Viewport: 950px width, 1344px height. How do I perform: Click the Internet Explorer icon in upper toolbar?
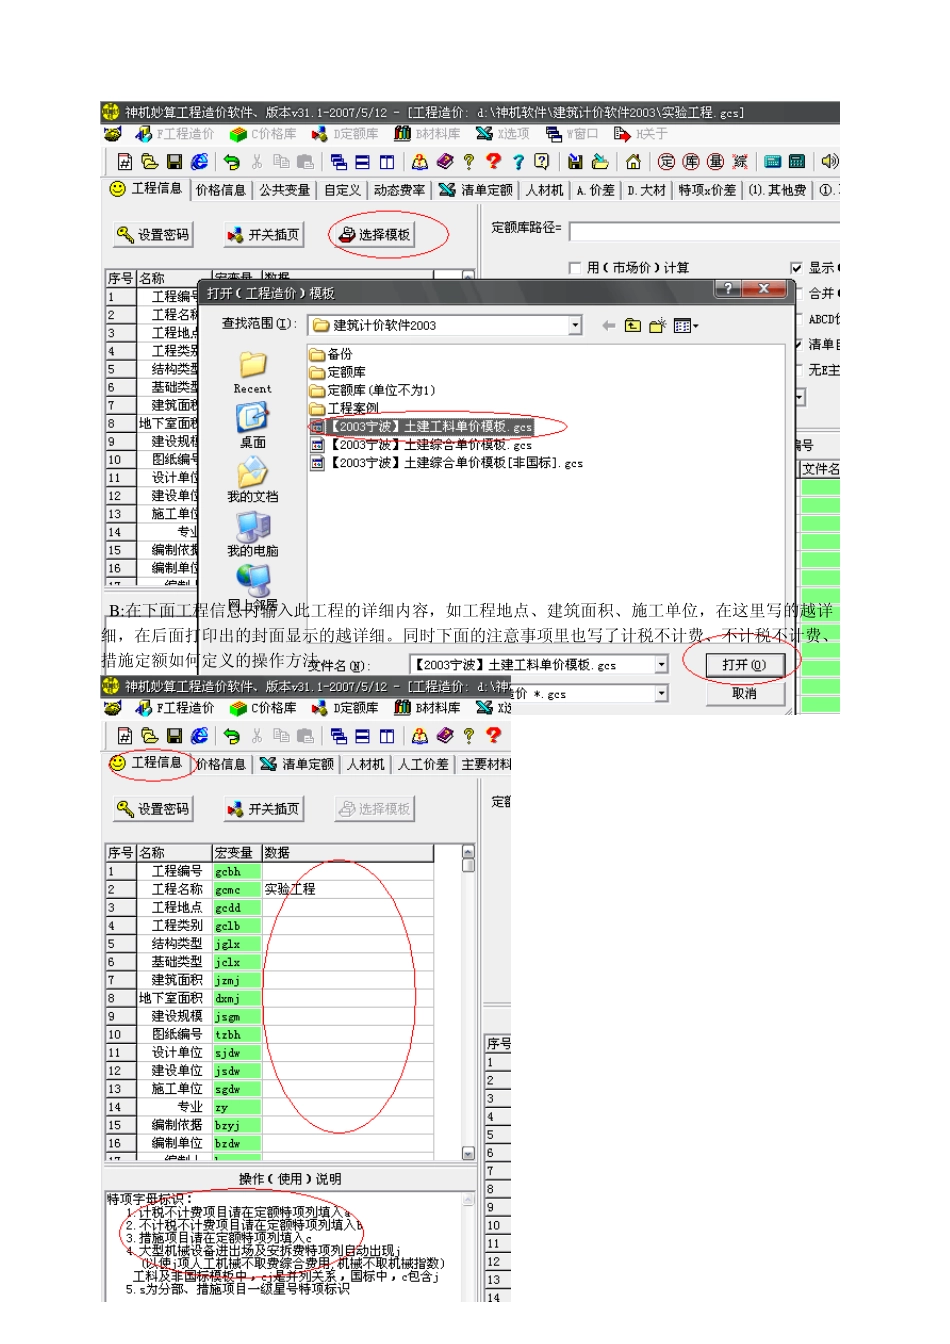click(199, 162)
